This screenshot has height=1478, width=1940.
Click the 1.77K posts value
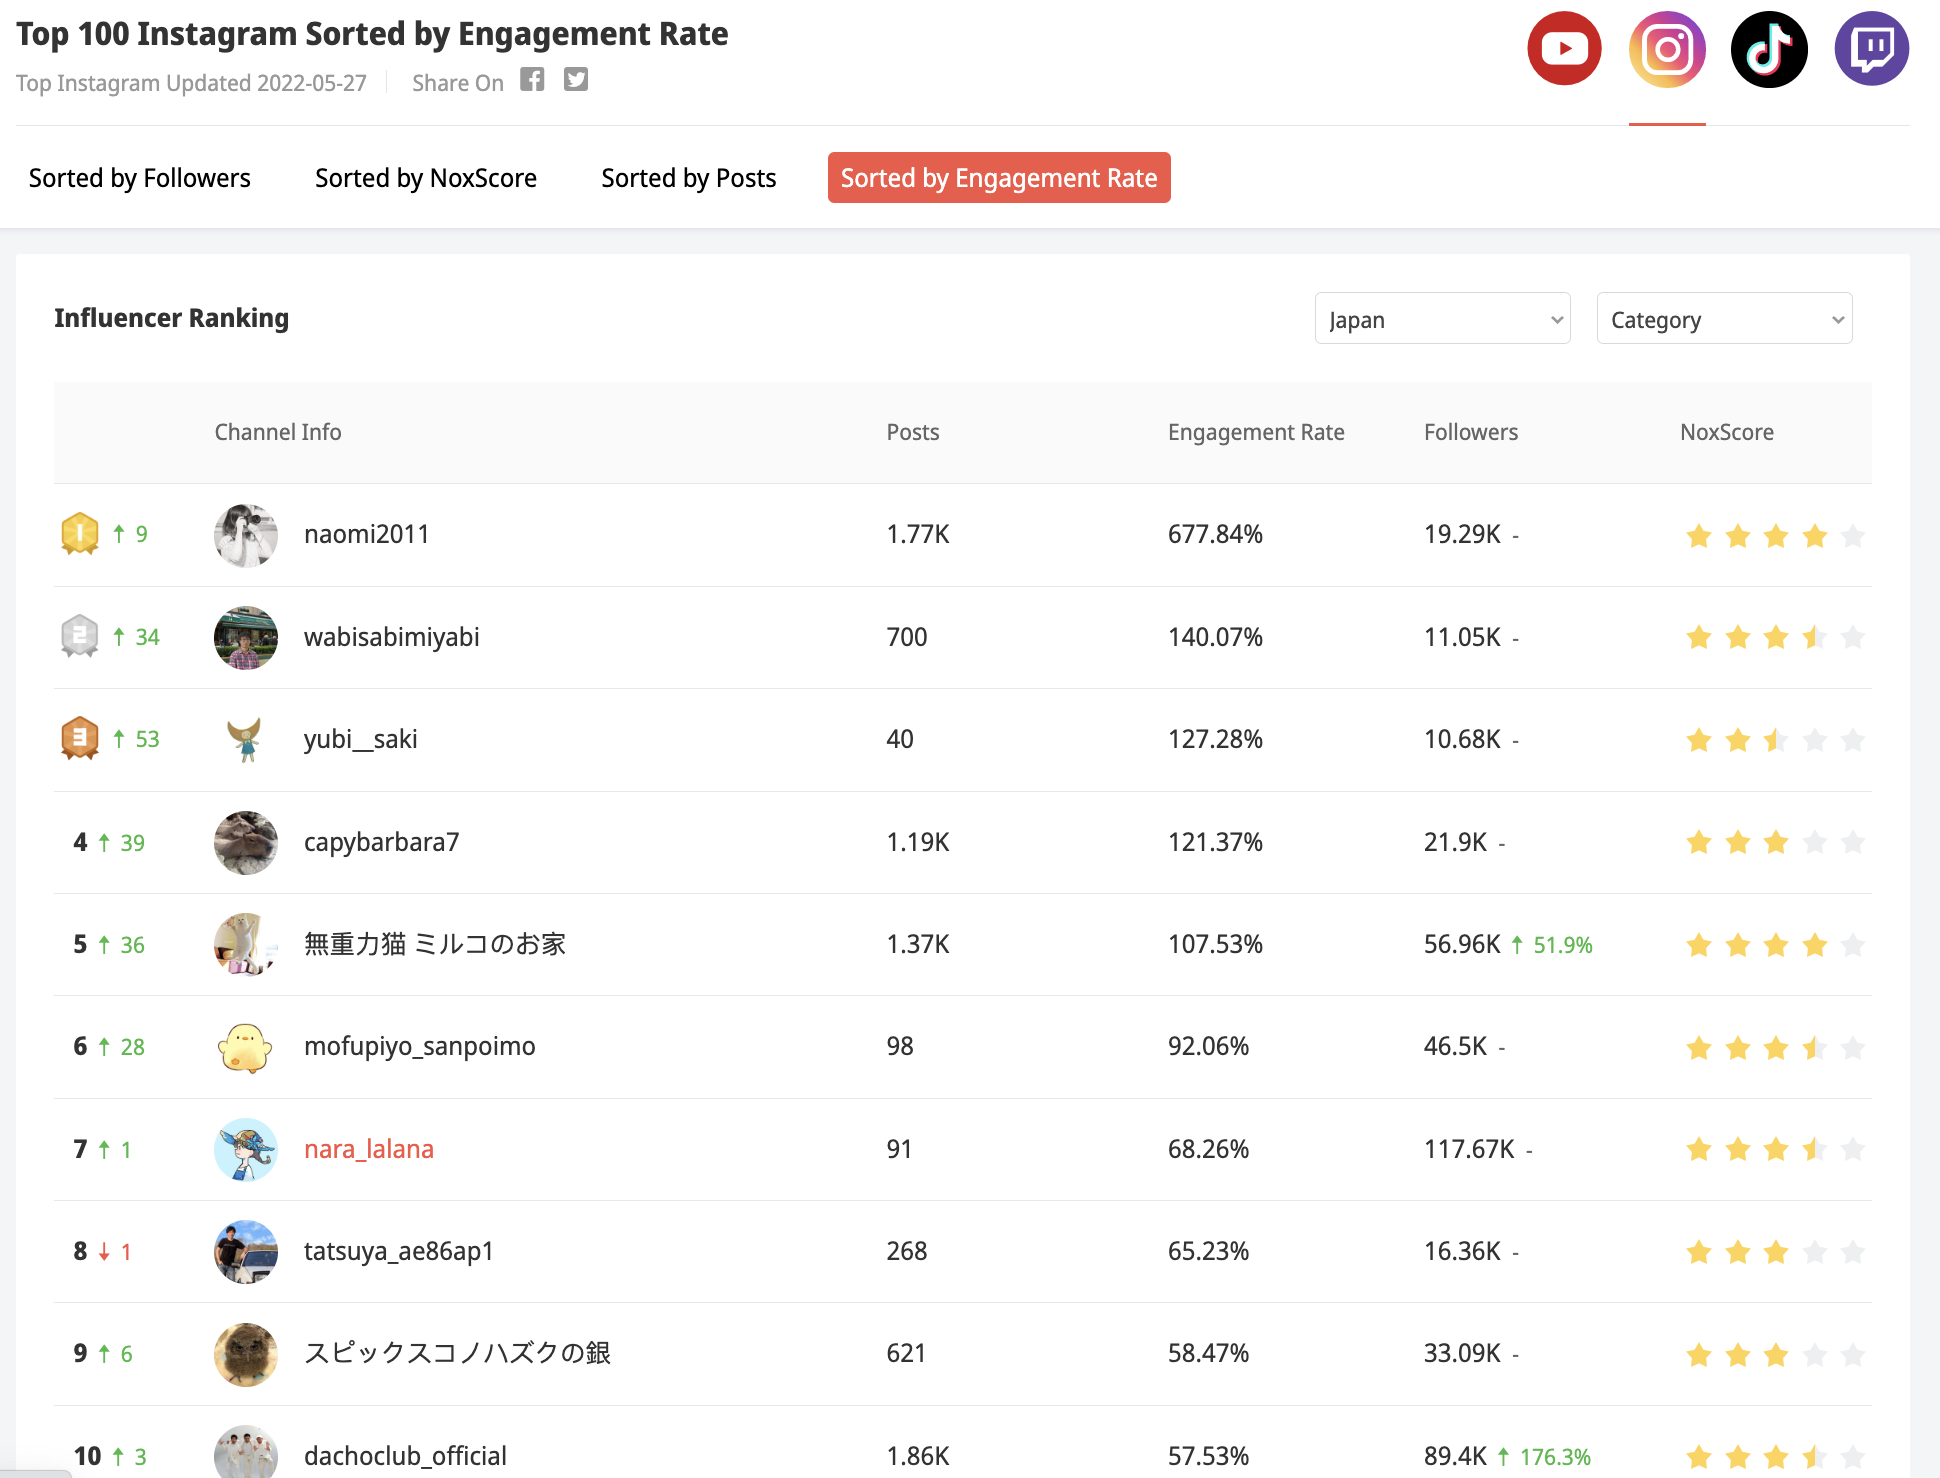click(x=918, y=534)
